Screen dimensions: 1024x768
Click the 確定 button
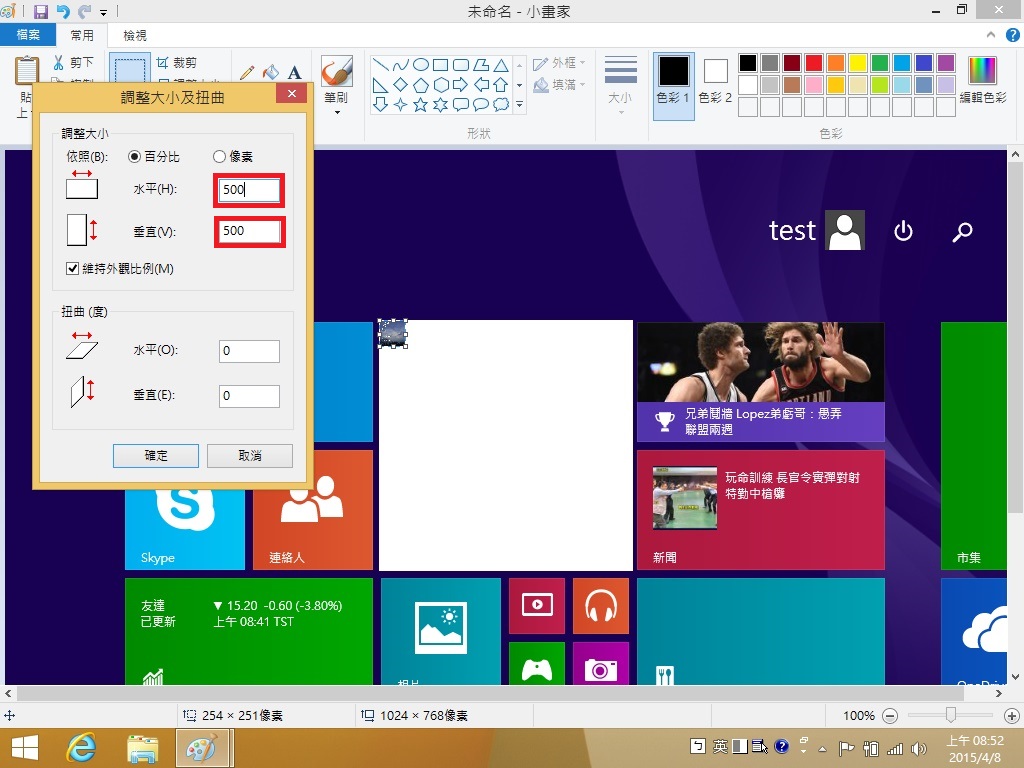[155, 456]
